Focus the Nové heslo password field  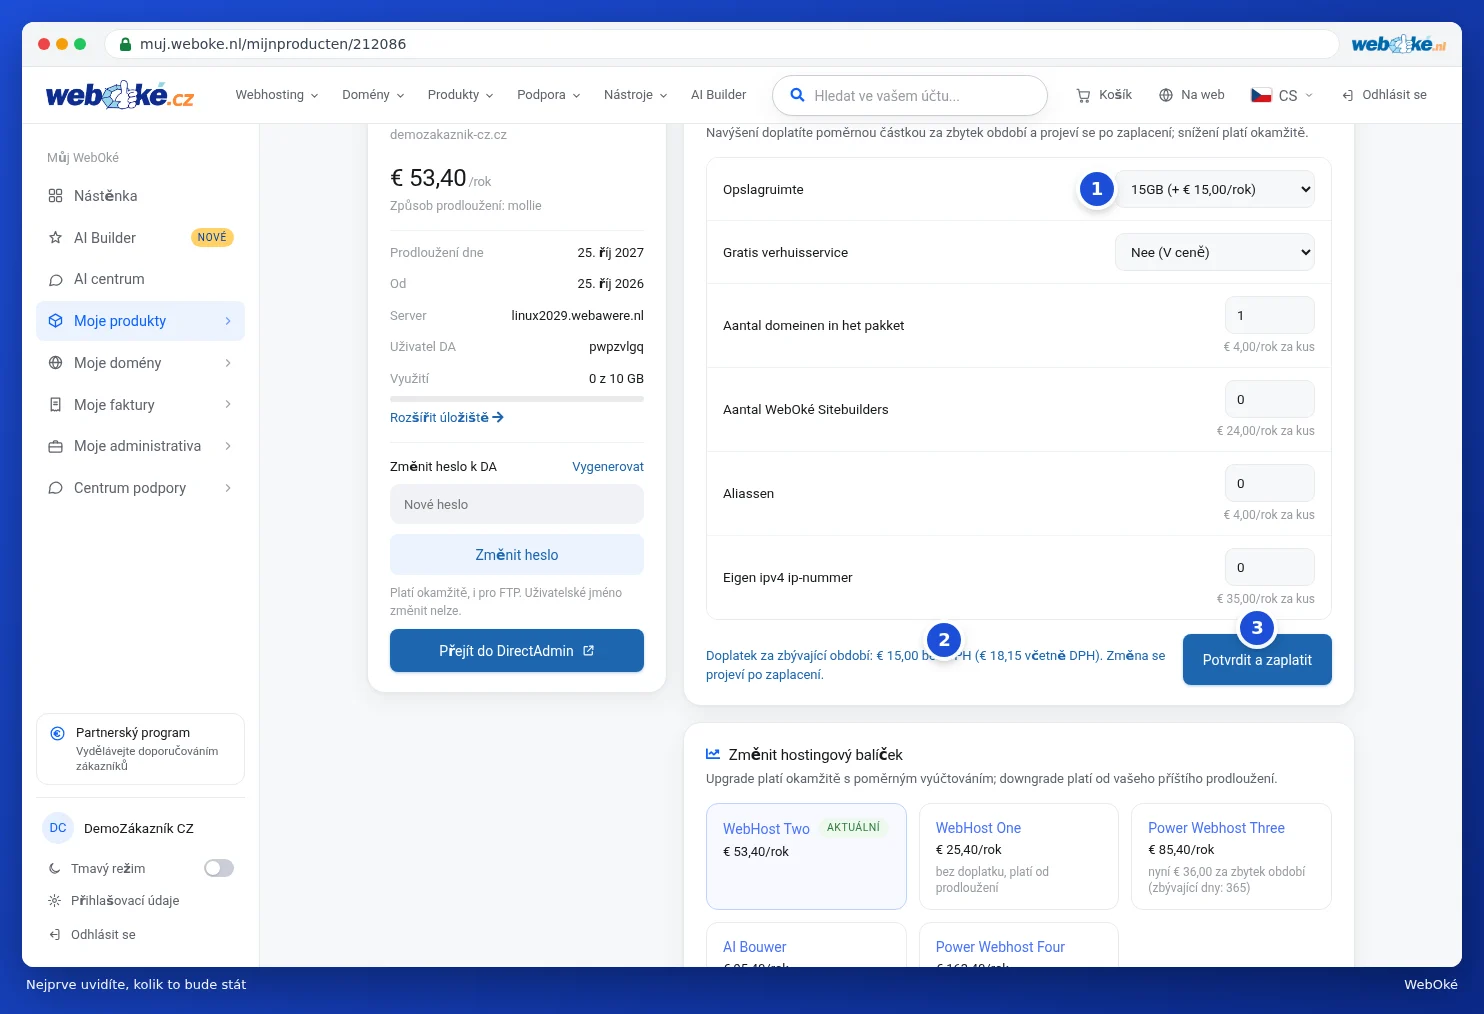tap(517, 505)
